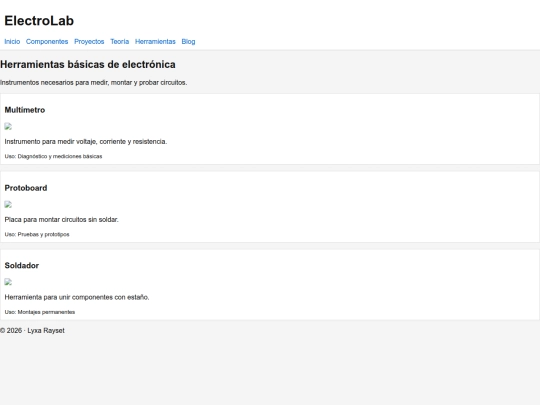Click the Multímetro card heading
Image resolution: width=540 pixels, height=405 pixels.
pyautogui.click(x=25, y=110)
